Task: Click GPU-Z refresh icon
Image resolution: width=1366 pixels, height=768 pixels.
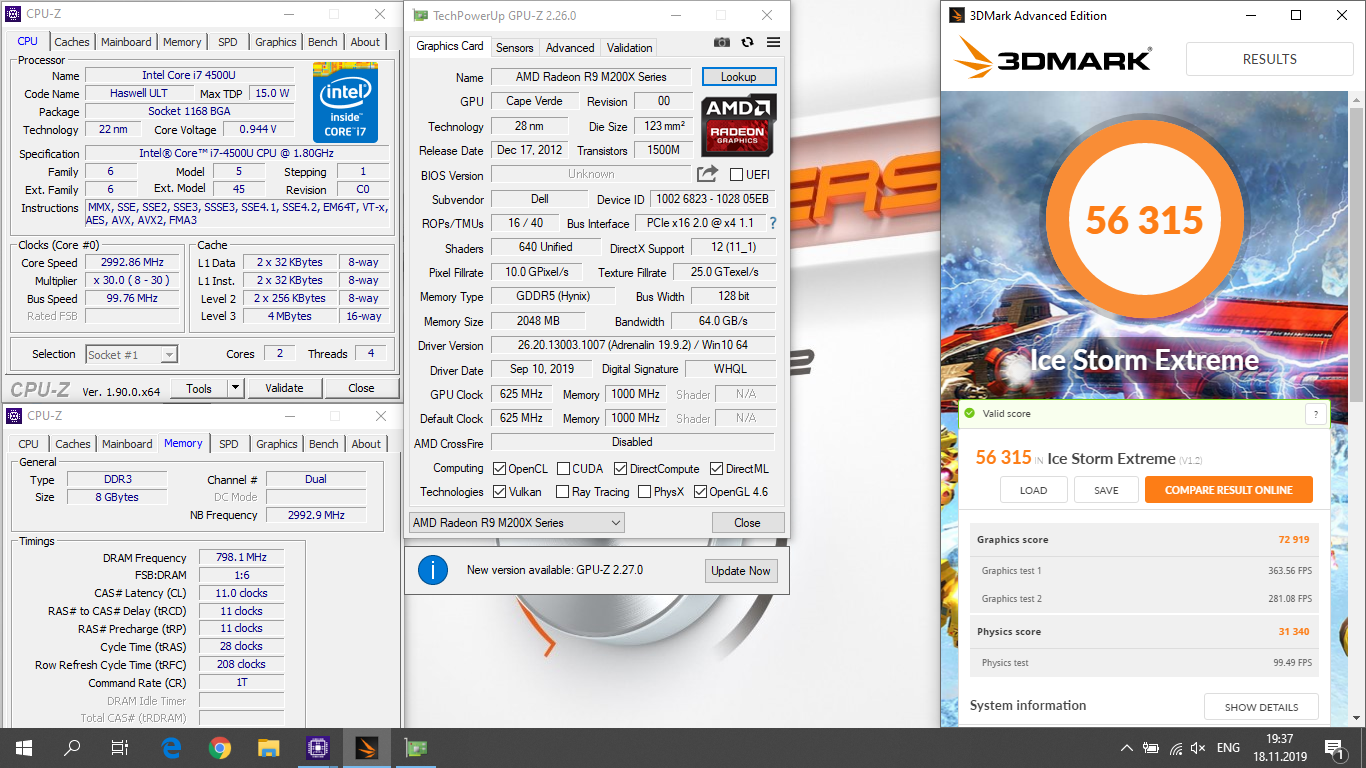Action: click(747, 42)
